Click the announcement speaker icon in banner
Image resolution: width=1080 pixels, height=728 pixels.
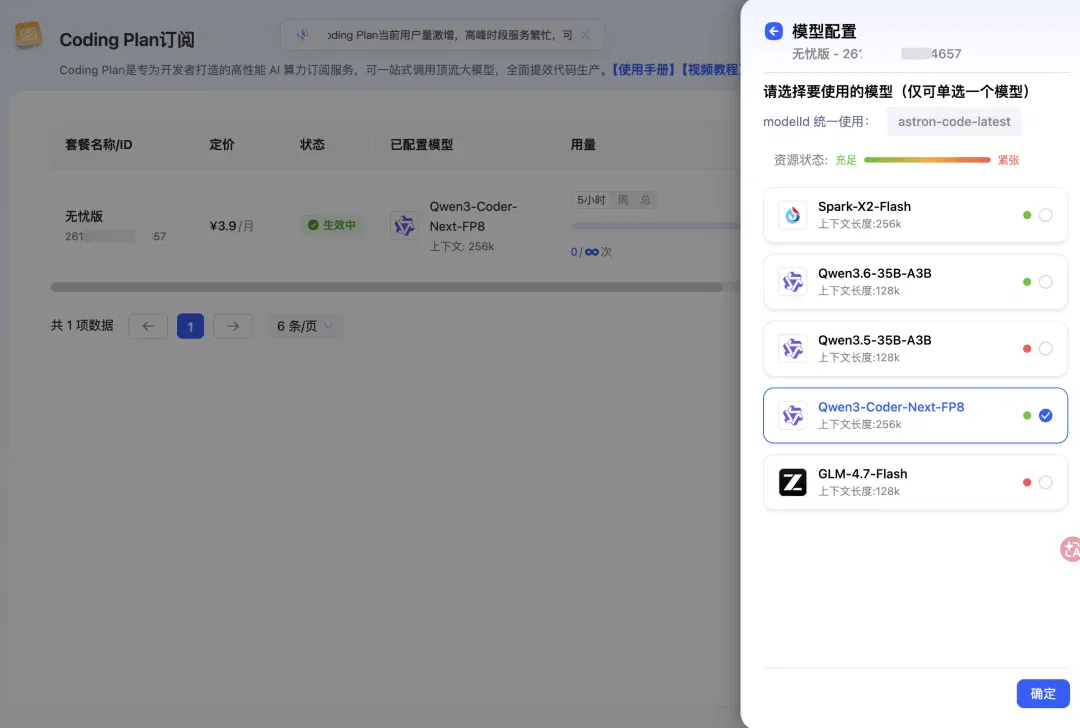click(x=302, y=34)
